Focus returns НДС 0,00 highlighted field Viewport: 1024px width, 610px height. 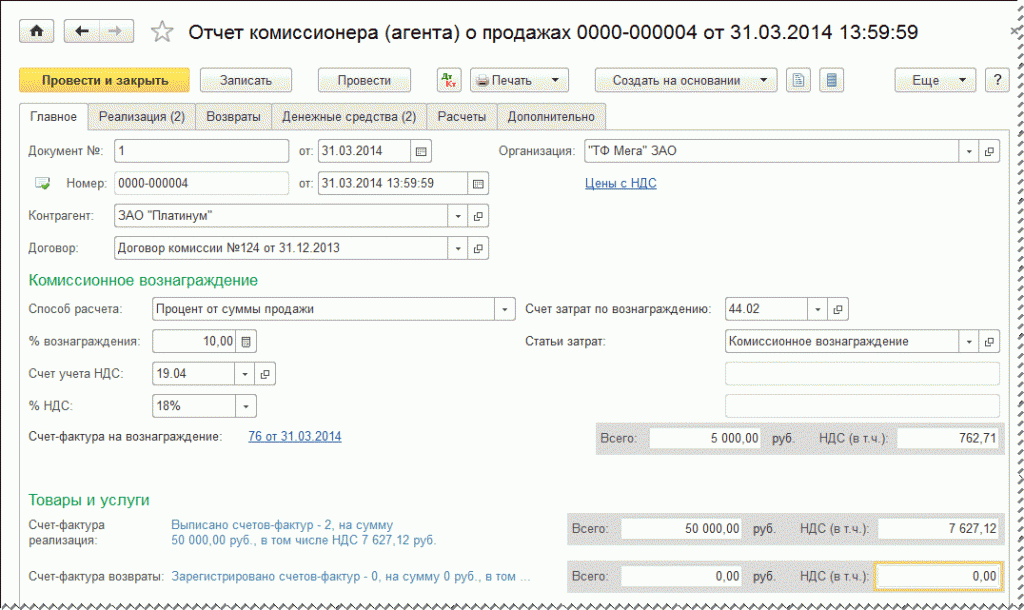pos(938,577)
